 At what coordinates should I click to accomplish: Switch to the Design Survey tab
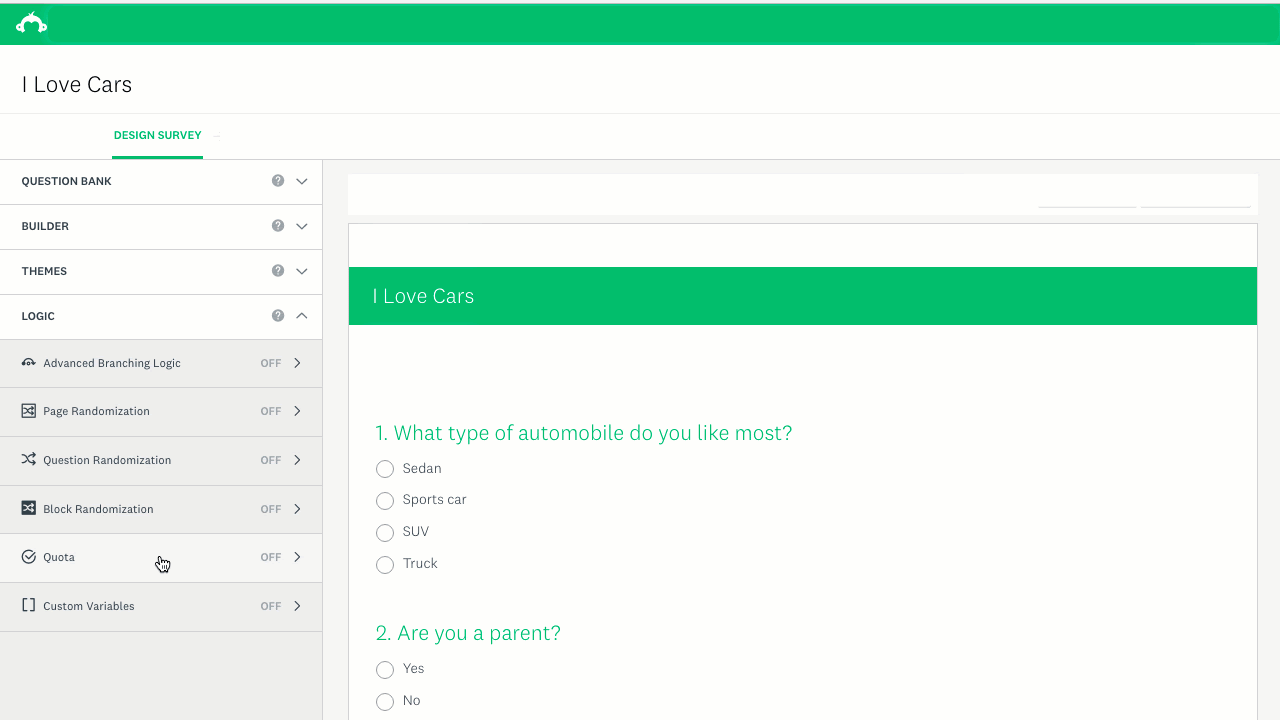(157, 135)
